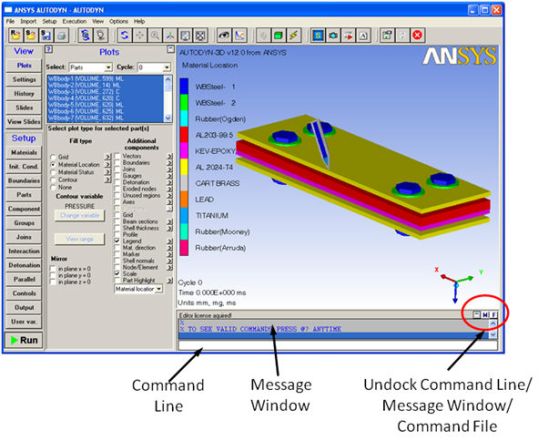
Task: Click the floppy disk Save icon
Action: pyautogui.click(x=46, y=35)
